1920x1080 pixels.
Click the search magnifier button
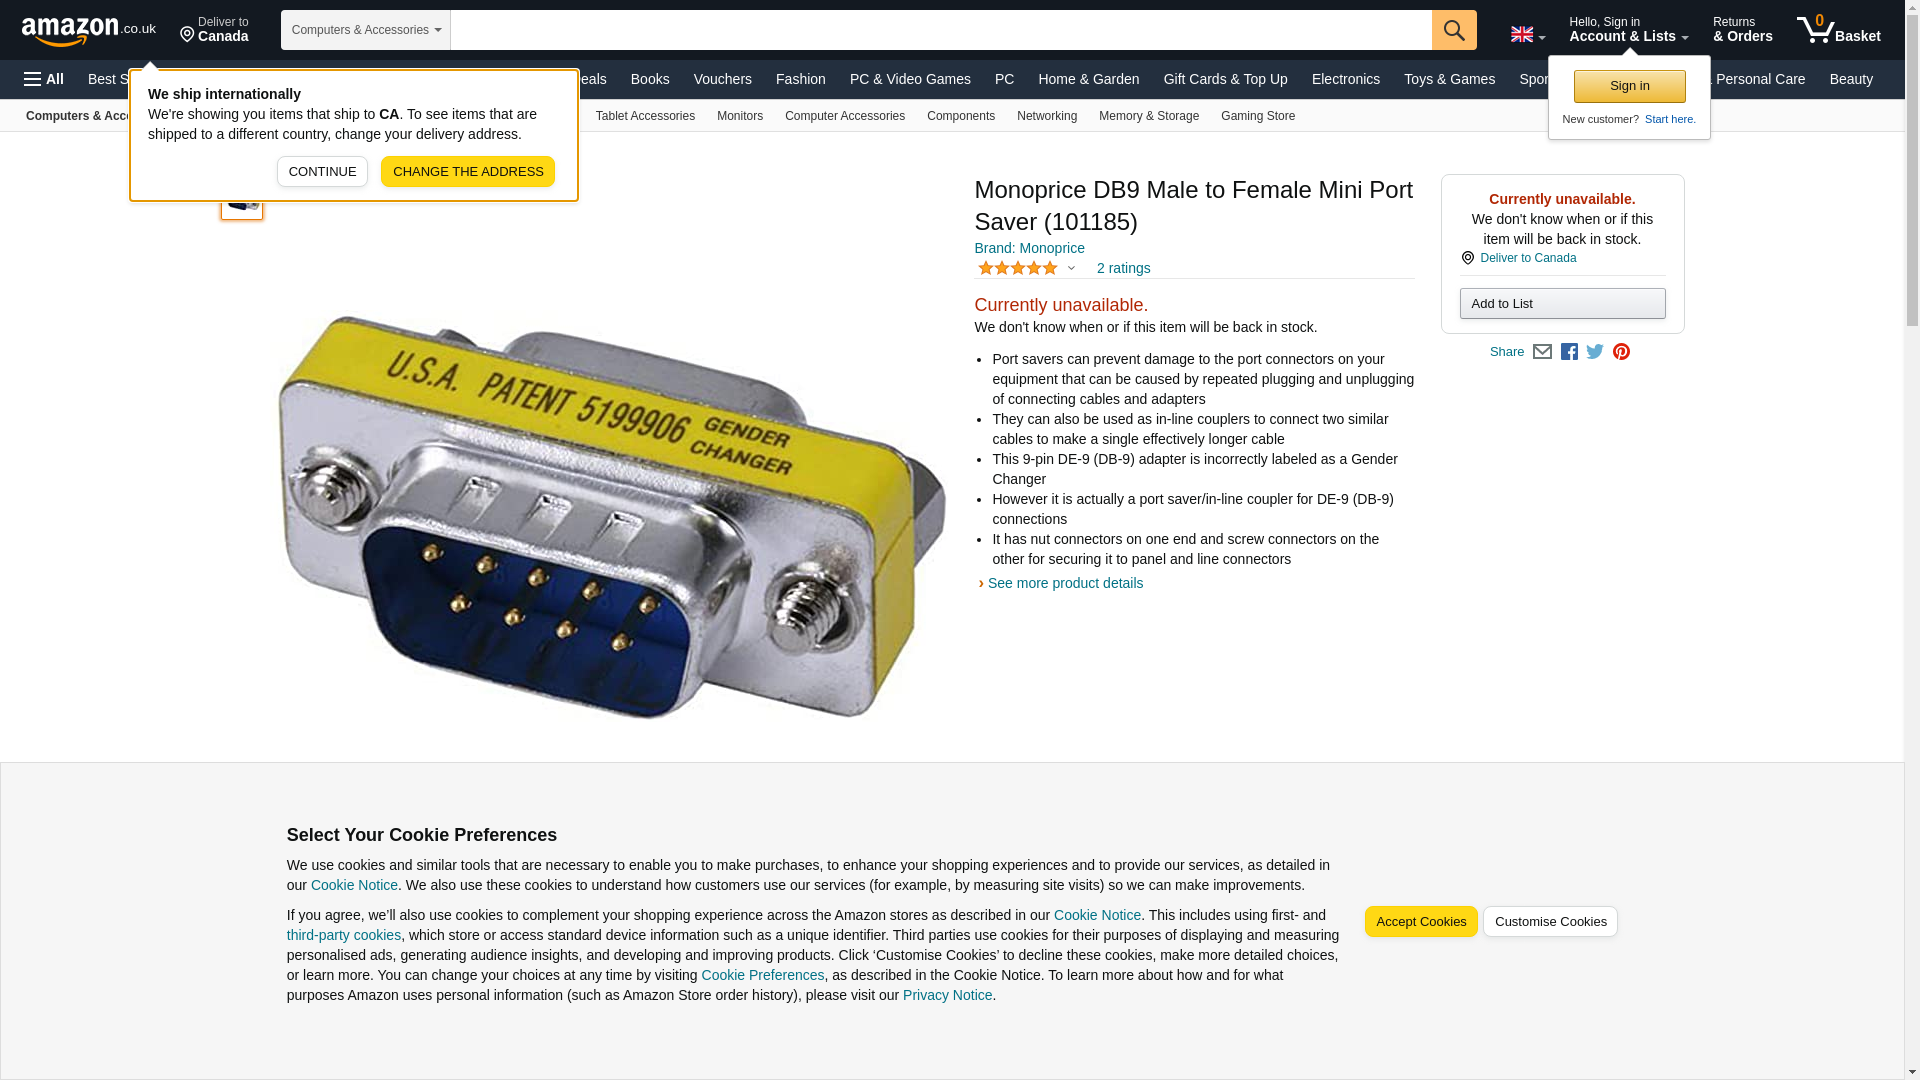click(x=1454, y=30)
